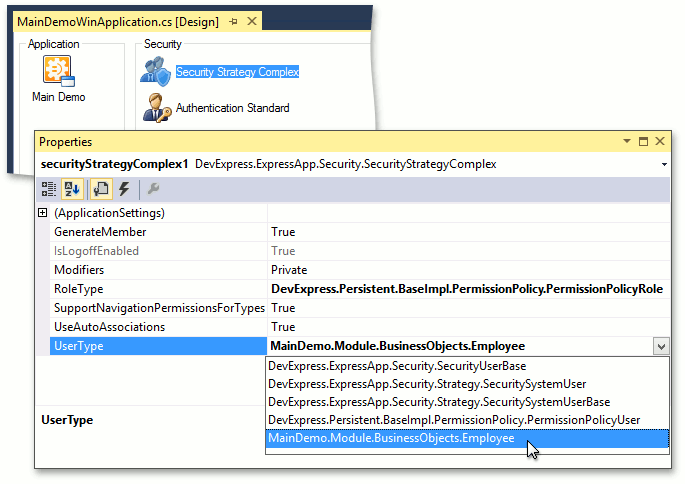Close the MainDemoWinApplication.cs [Design] tab

tap(252, 21)
